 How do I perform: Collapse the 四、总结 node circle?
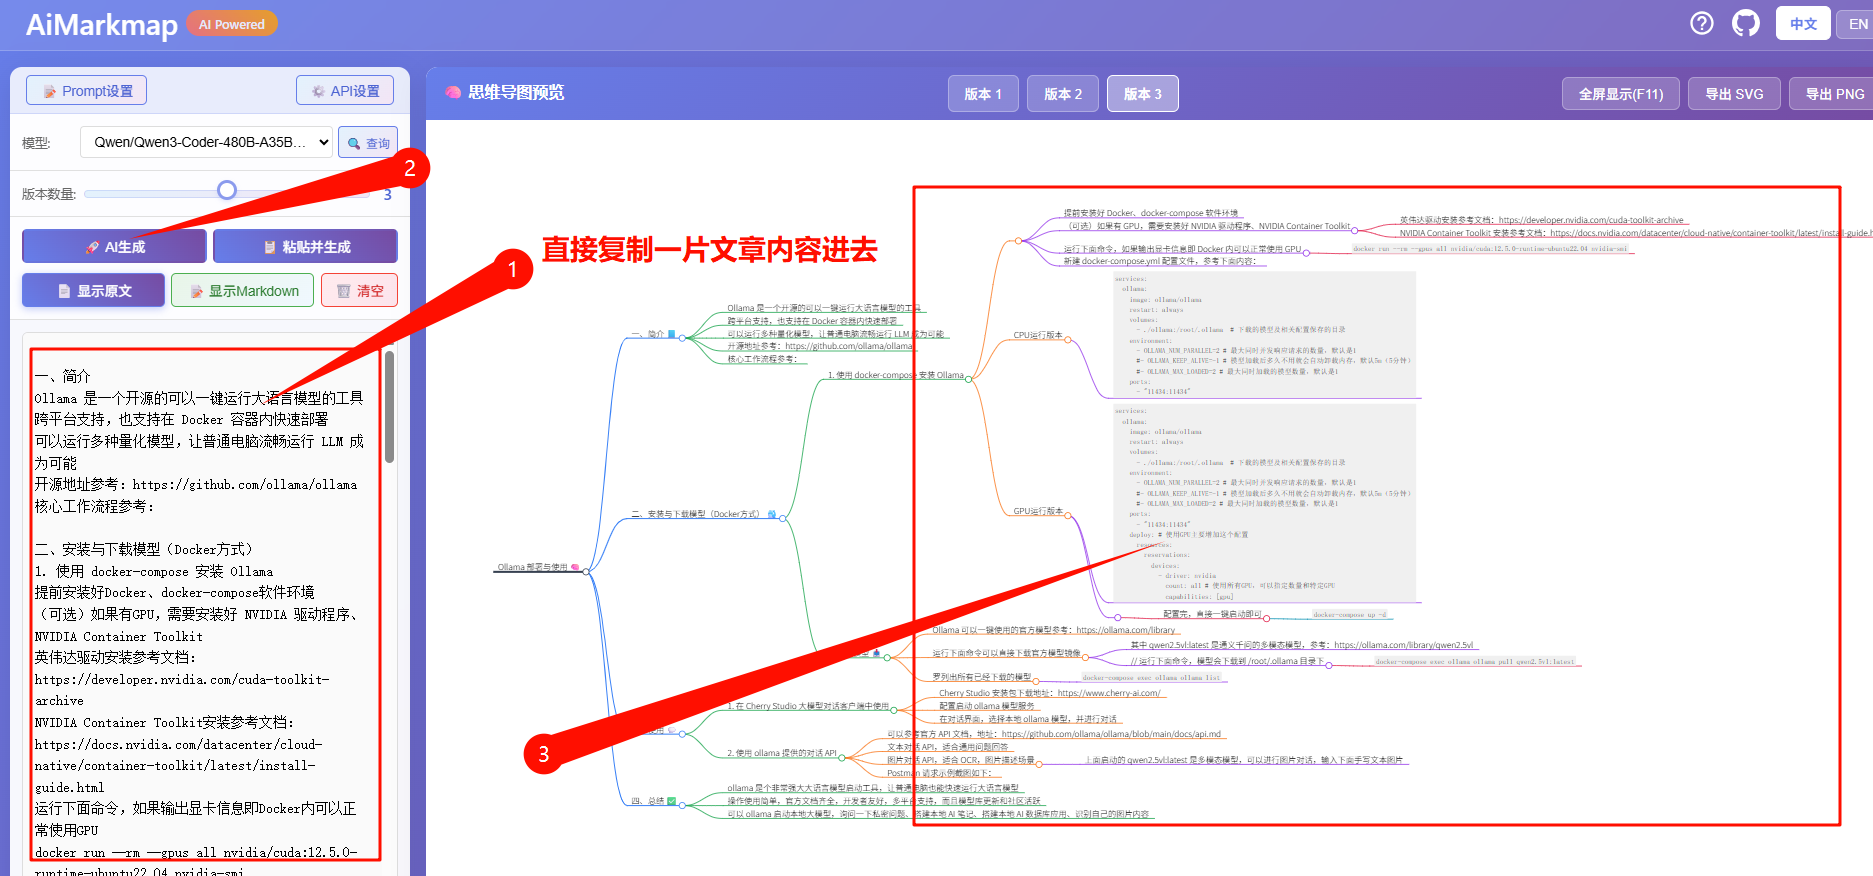(x=683, y=804)
